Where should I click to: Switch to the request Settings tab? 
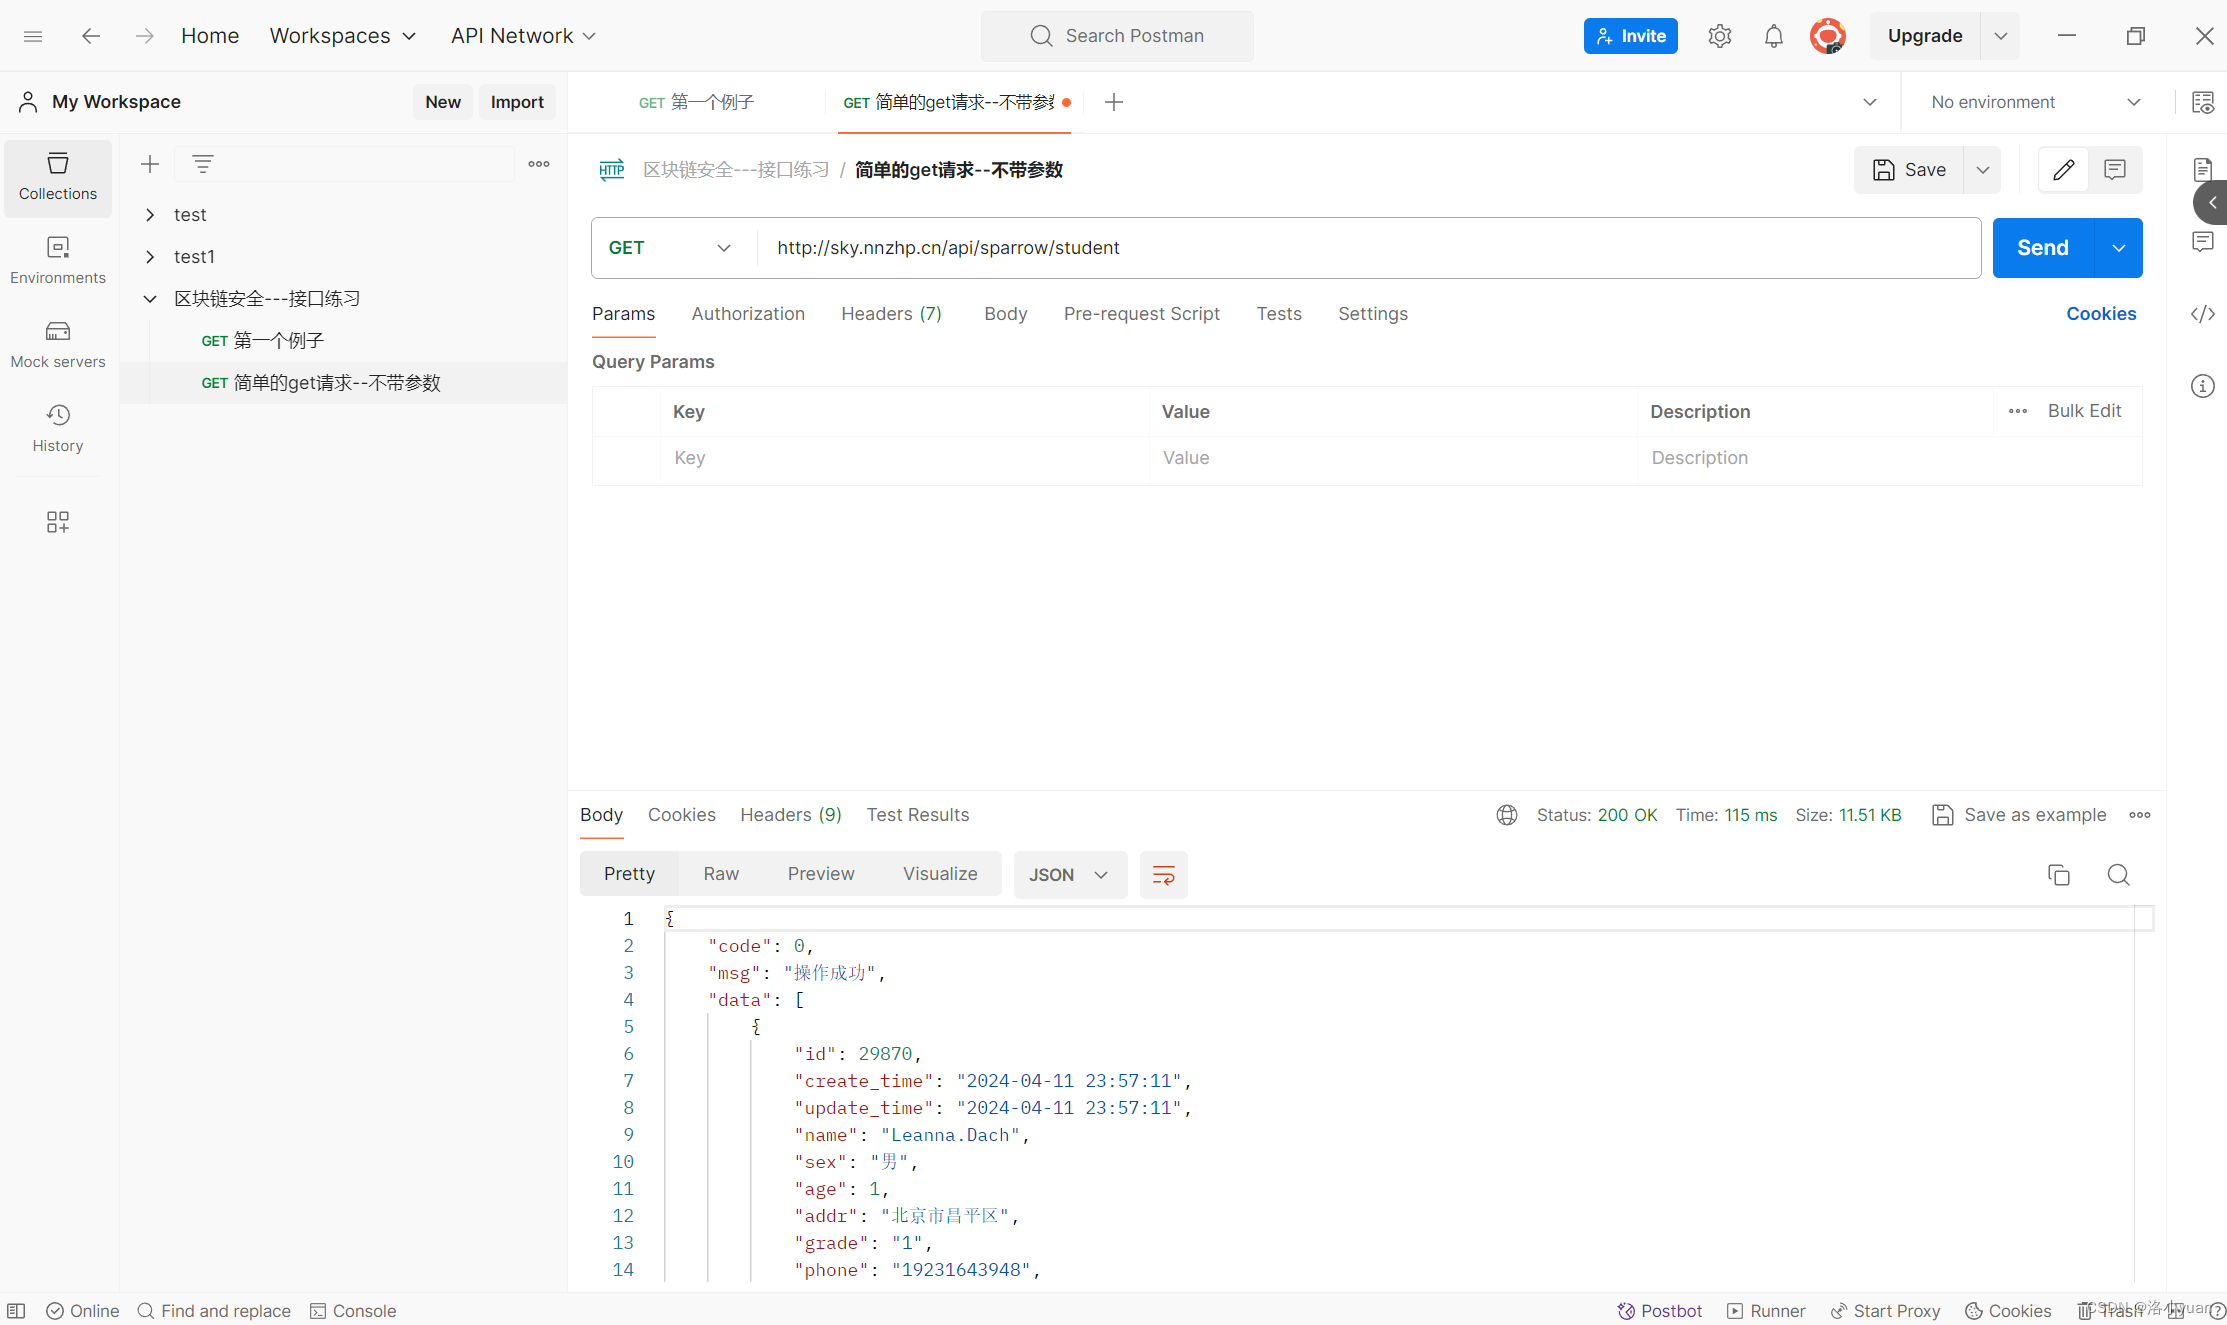point(1373,314)
